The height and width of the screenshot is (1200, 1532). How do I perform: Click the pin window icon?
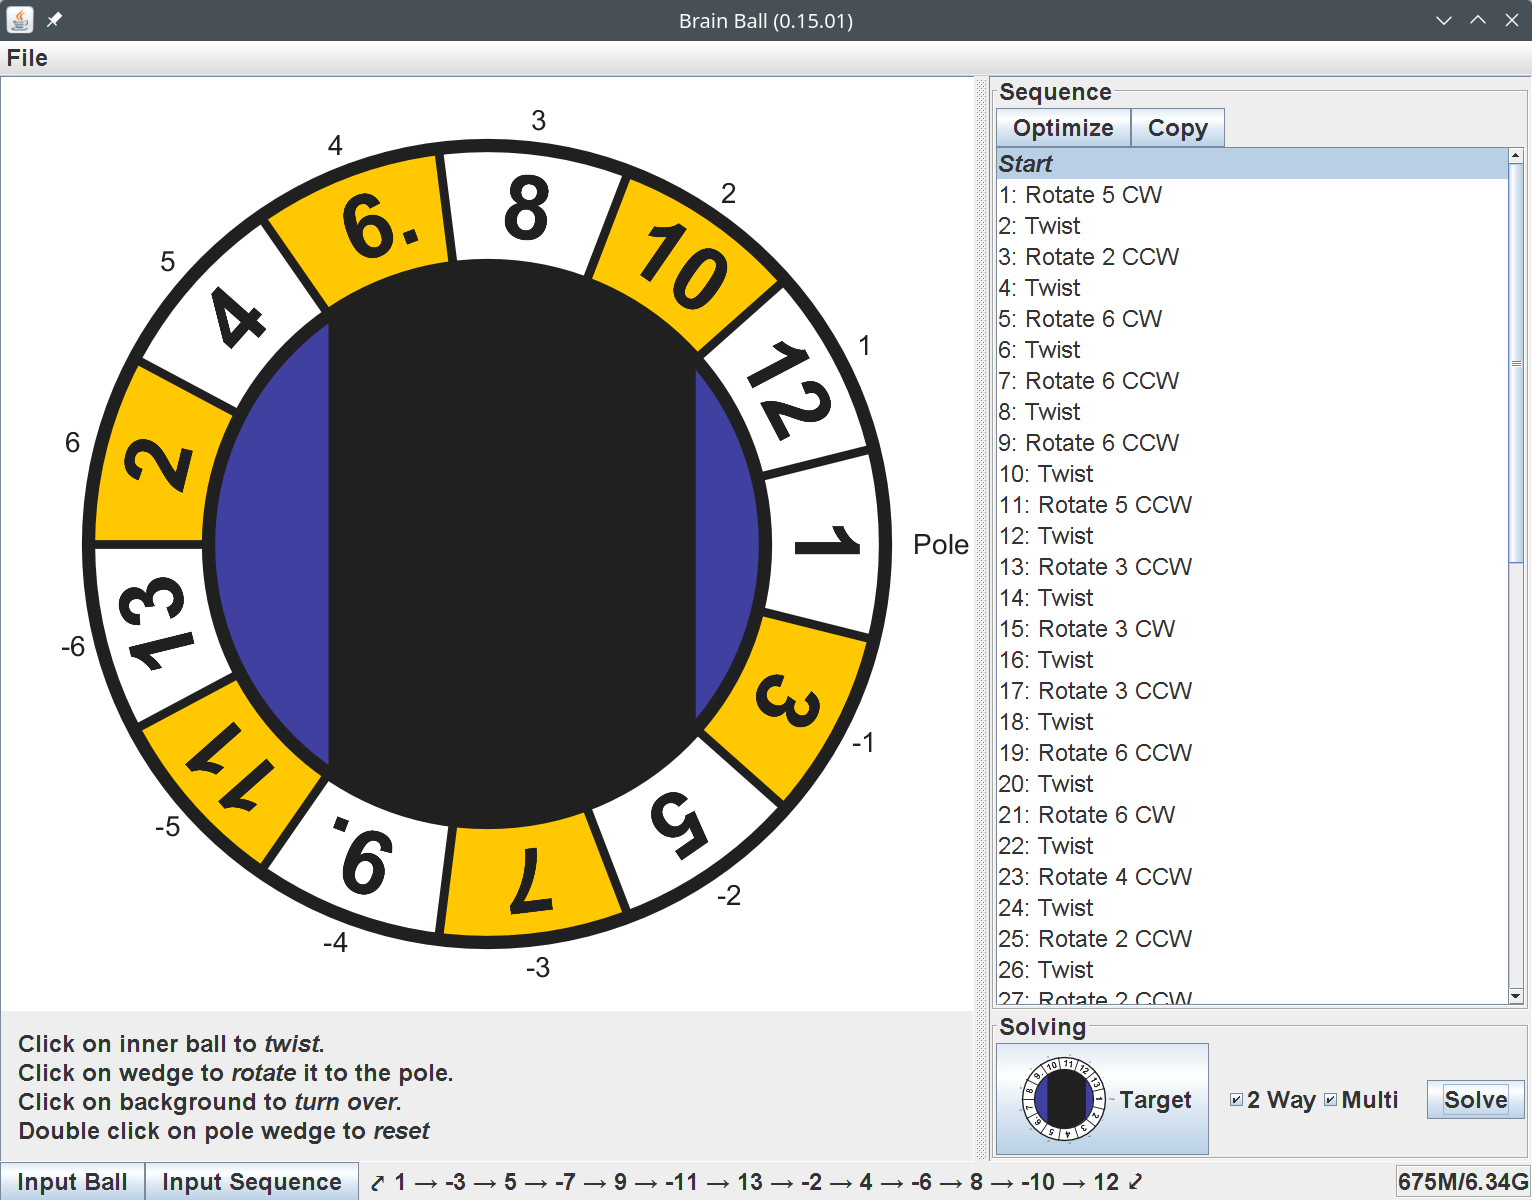coord(54,20)
